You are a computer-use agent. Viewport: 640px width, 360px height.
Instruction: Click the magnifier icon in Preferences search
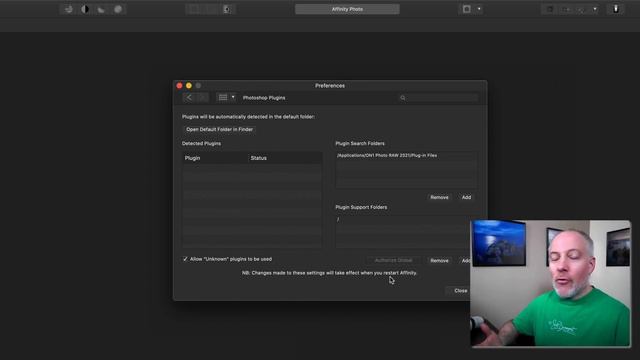[403, 98]
